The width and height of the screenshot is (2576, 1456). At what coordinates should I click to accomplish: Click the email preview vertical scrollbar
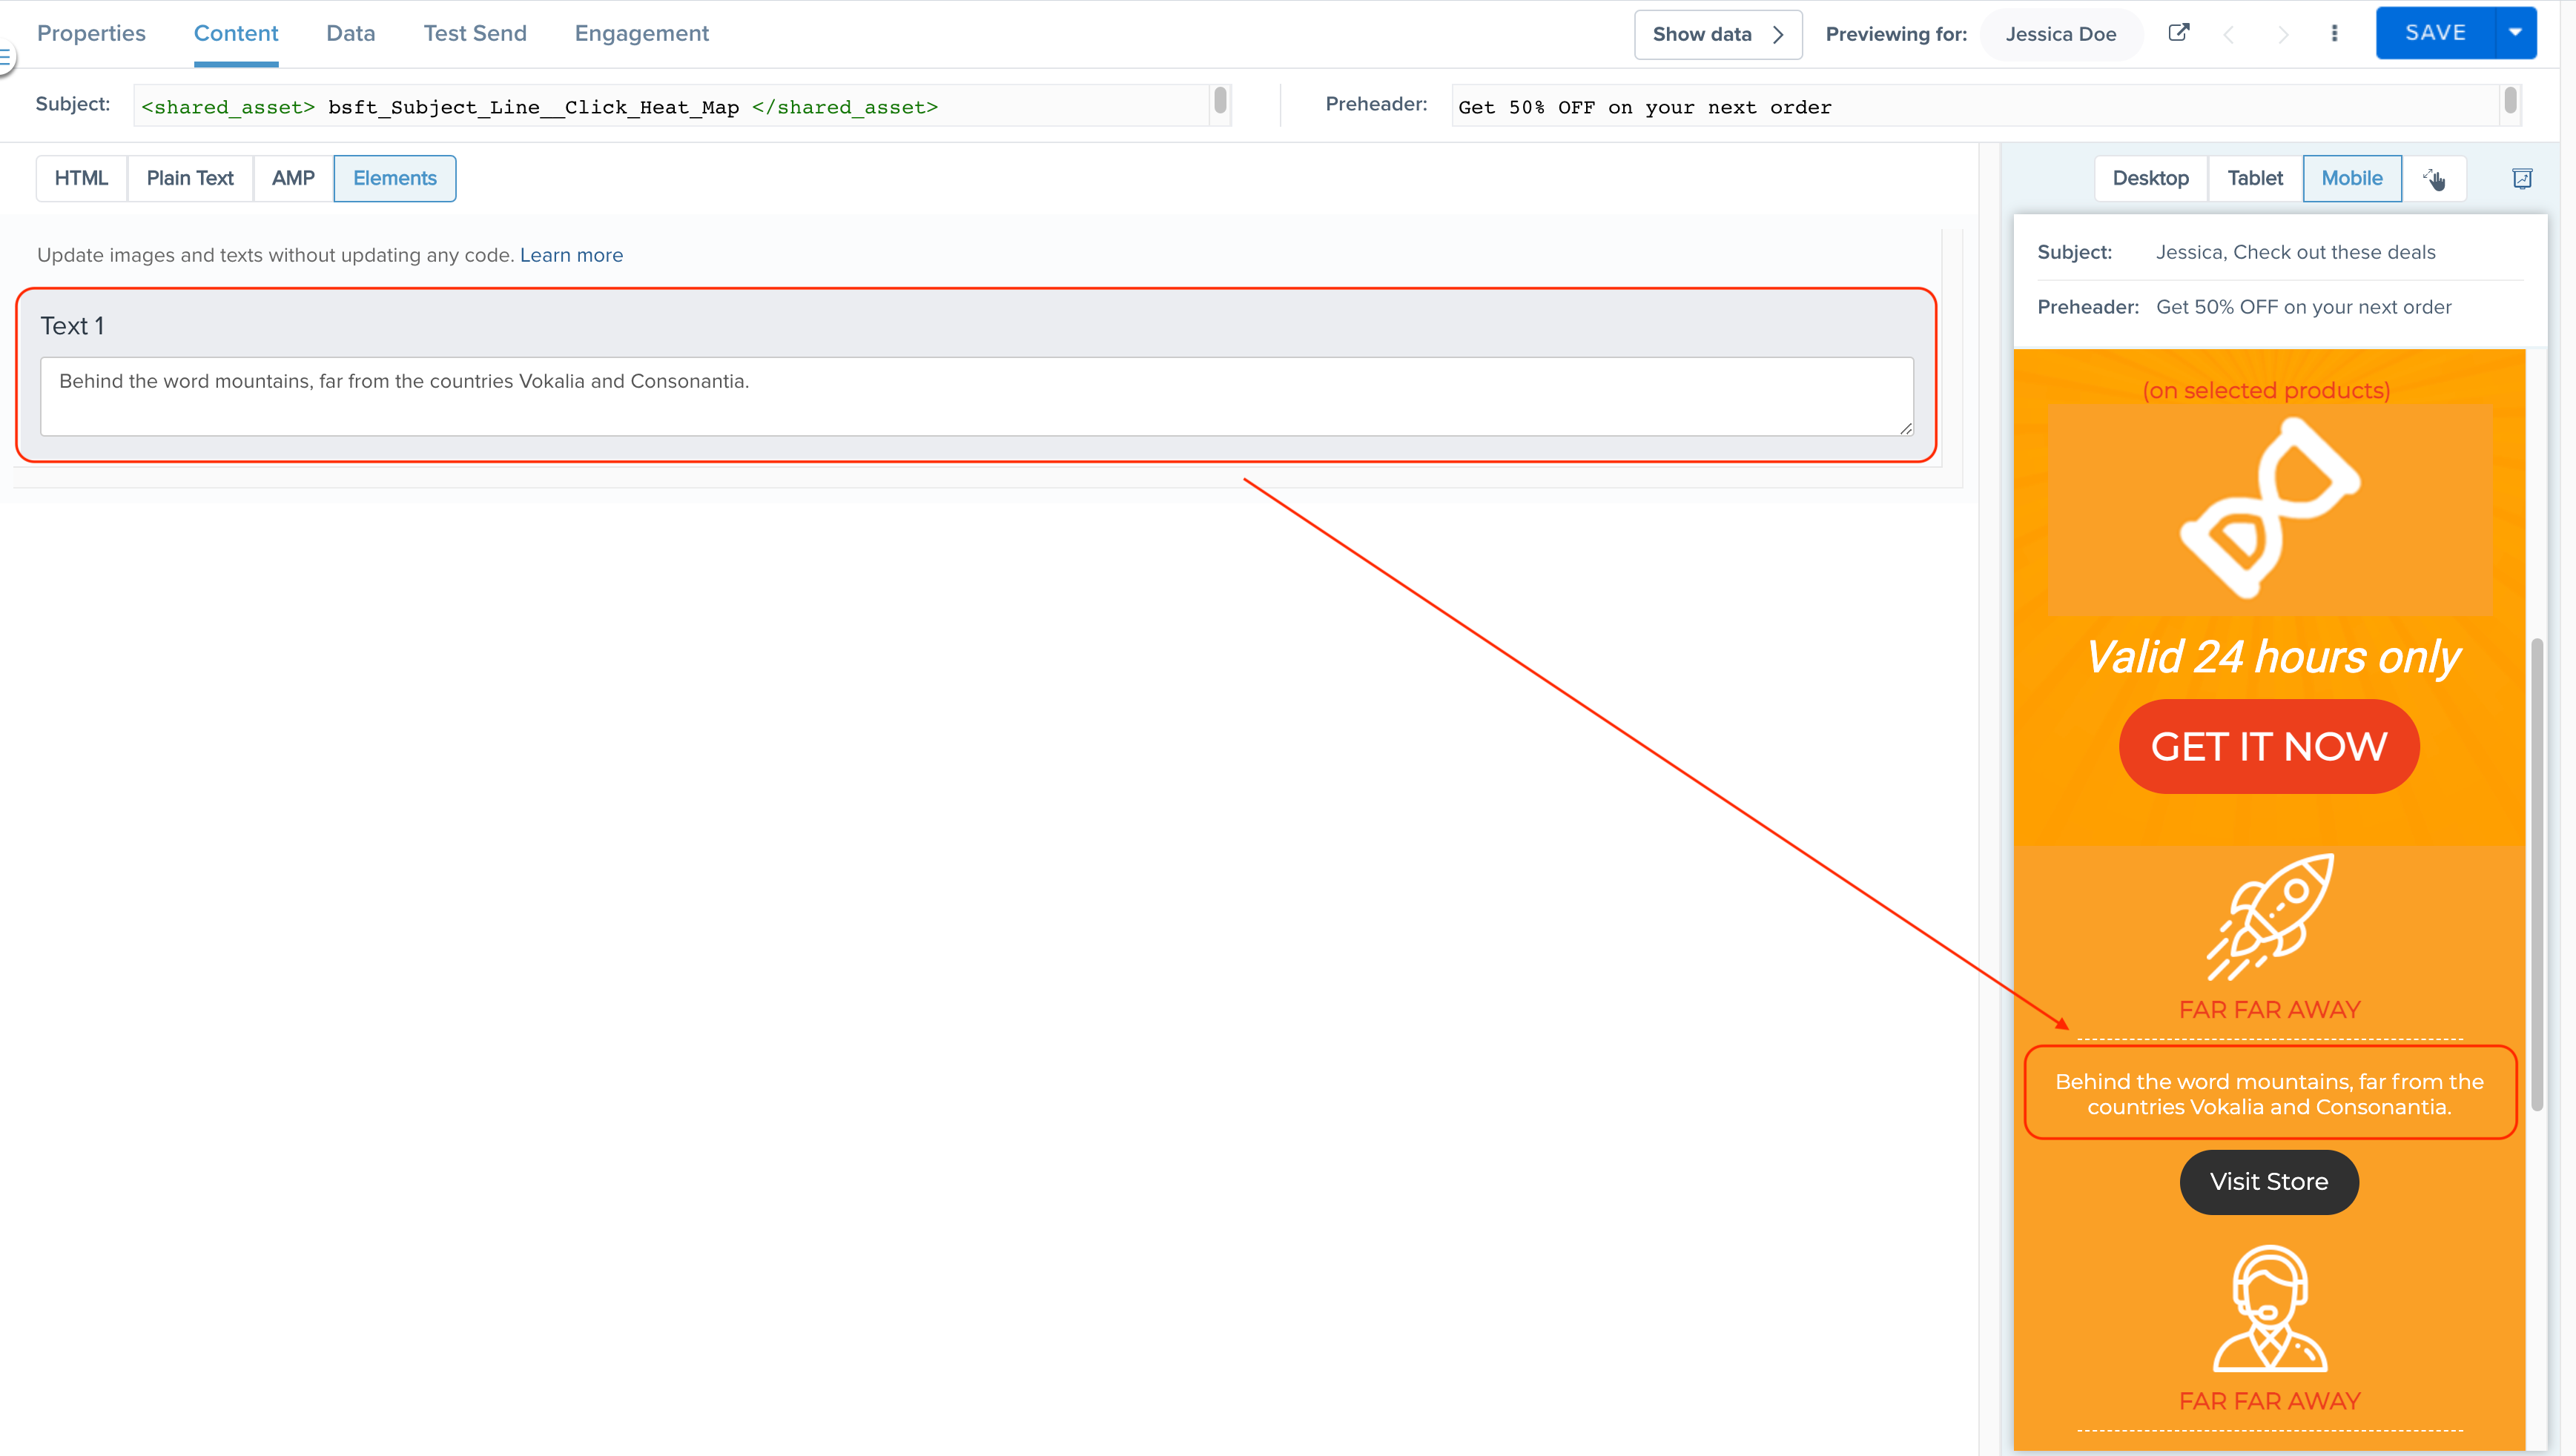tap(2537, 875)
